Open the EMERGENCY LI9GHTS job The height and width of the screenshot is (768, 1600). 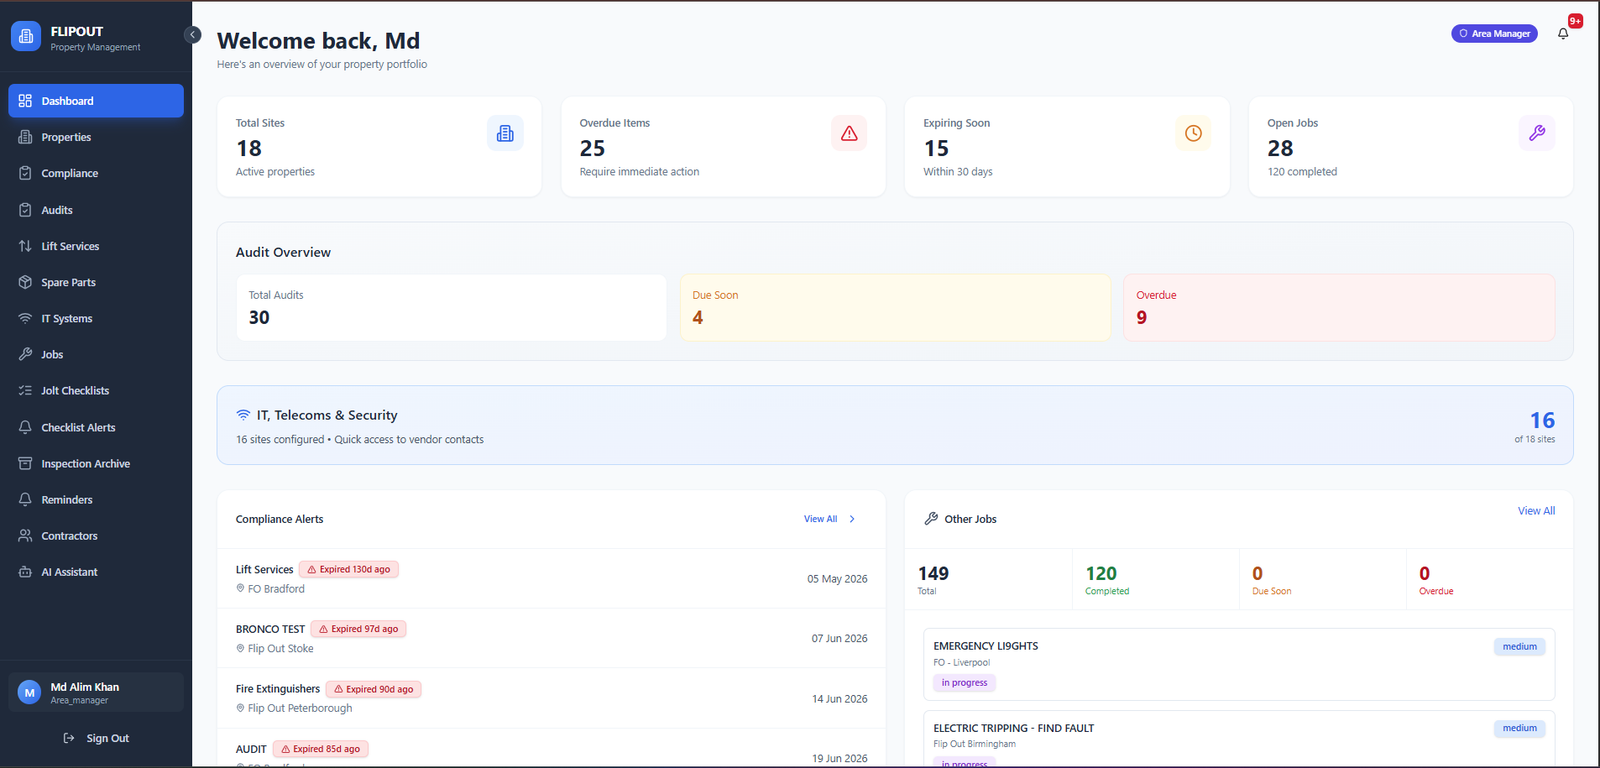(x=1239, y=665)
